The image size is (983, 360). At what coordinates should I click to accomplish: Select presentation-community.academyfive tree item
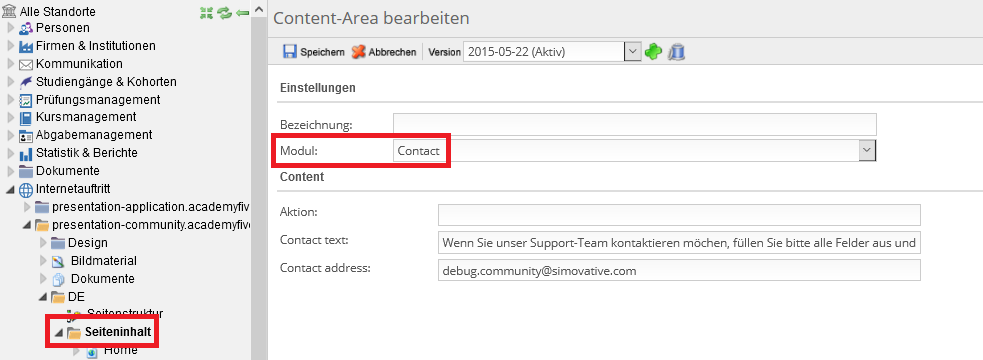click(151, 225)
